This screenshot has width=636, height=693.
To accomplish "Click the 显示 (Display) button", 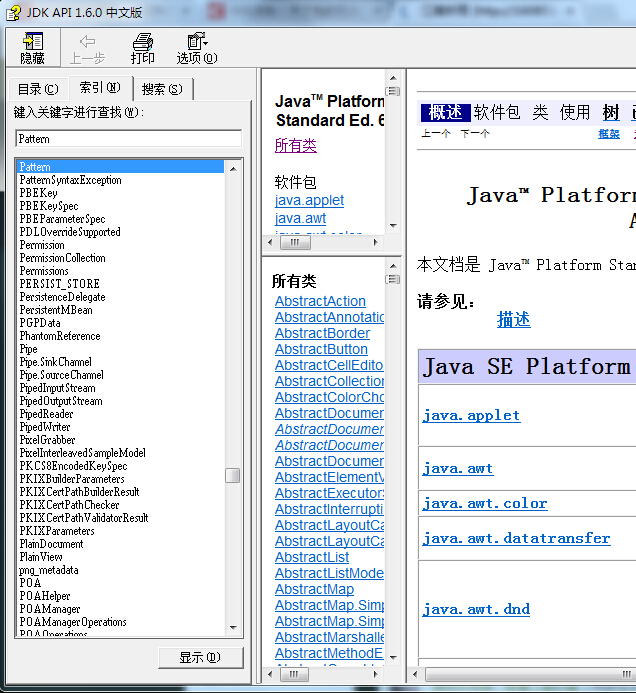I will click(x=200, y=658).
